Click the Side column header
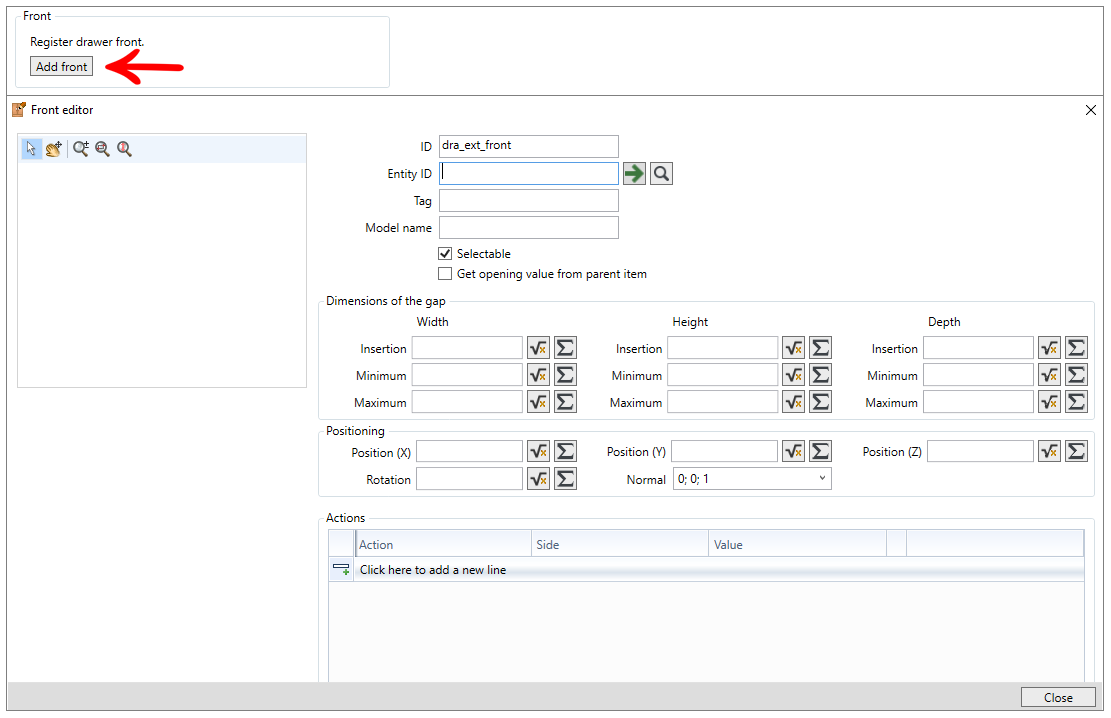 [620, 544]
